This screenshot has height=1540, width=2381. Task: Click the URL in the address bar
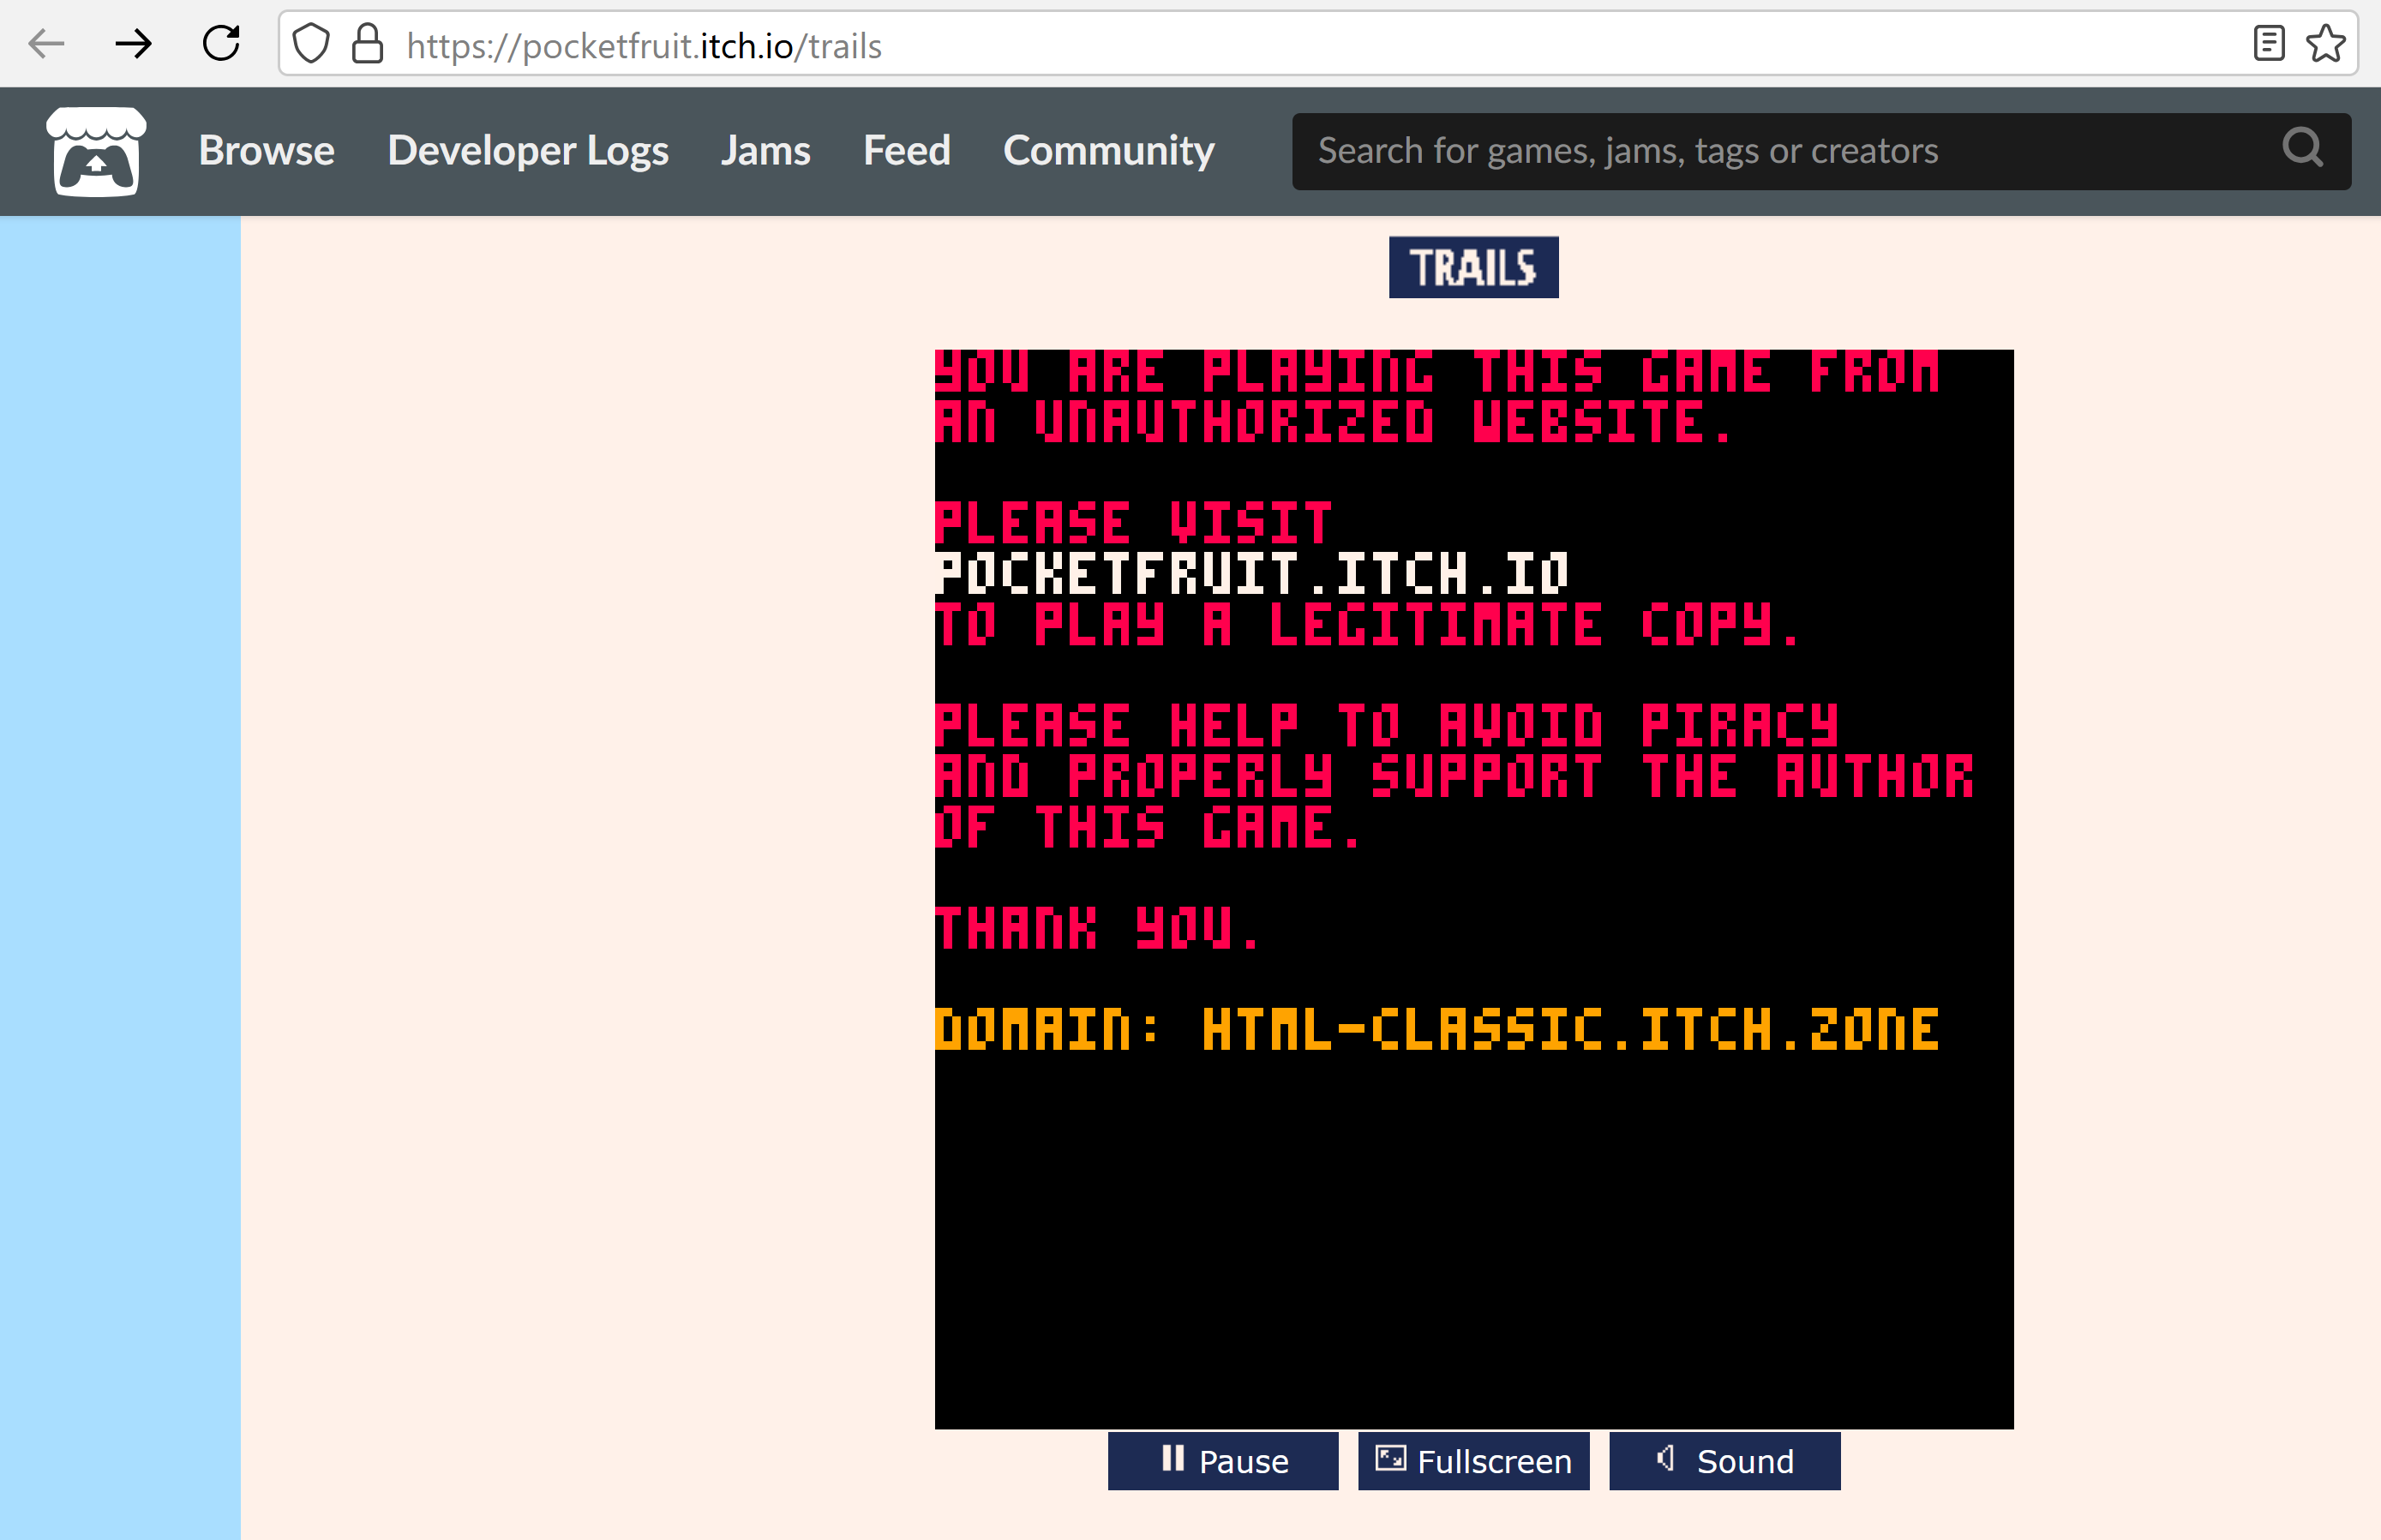644,46
